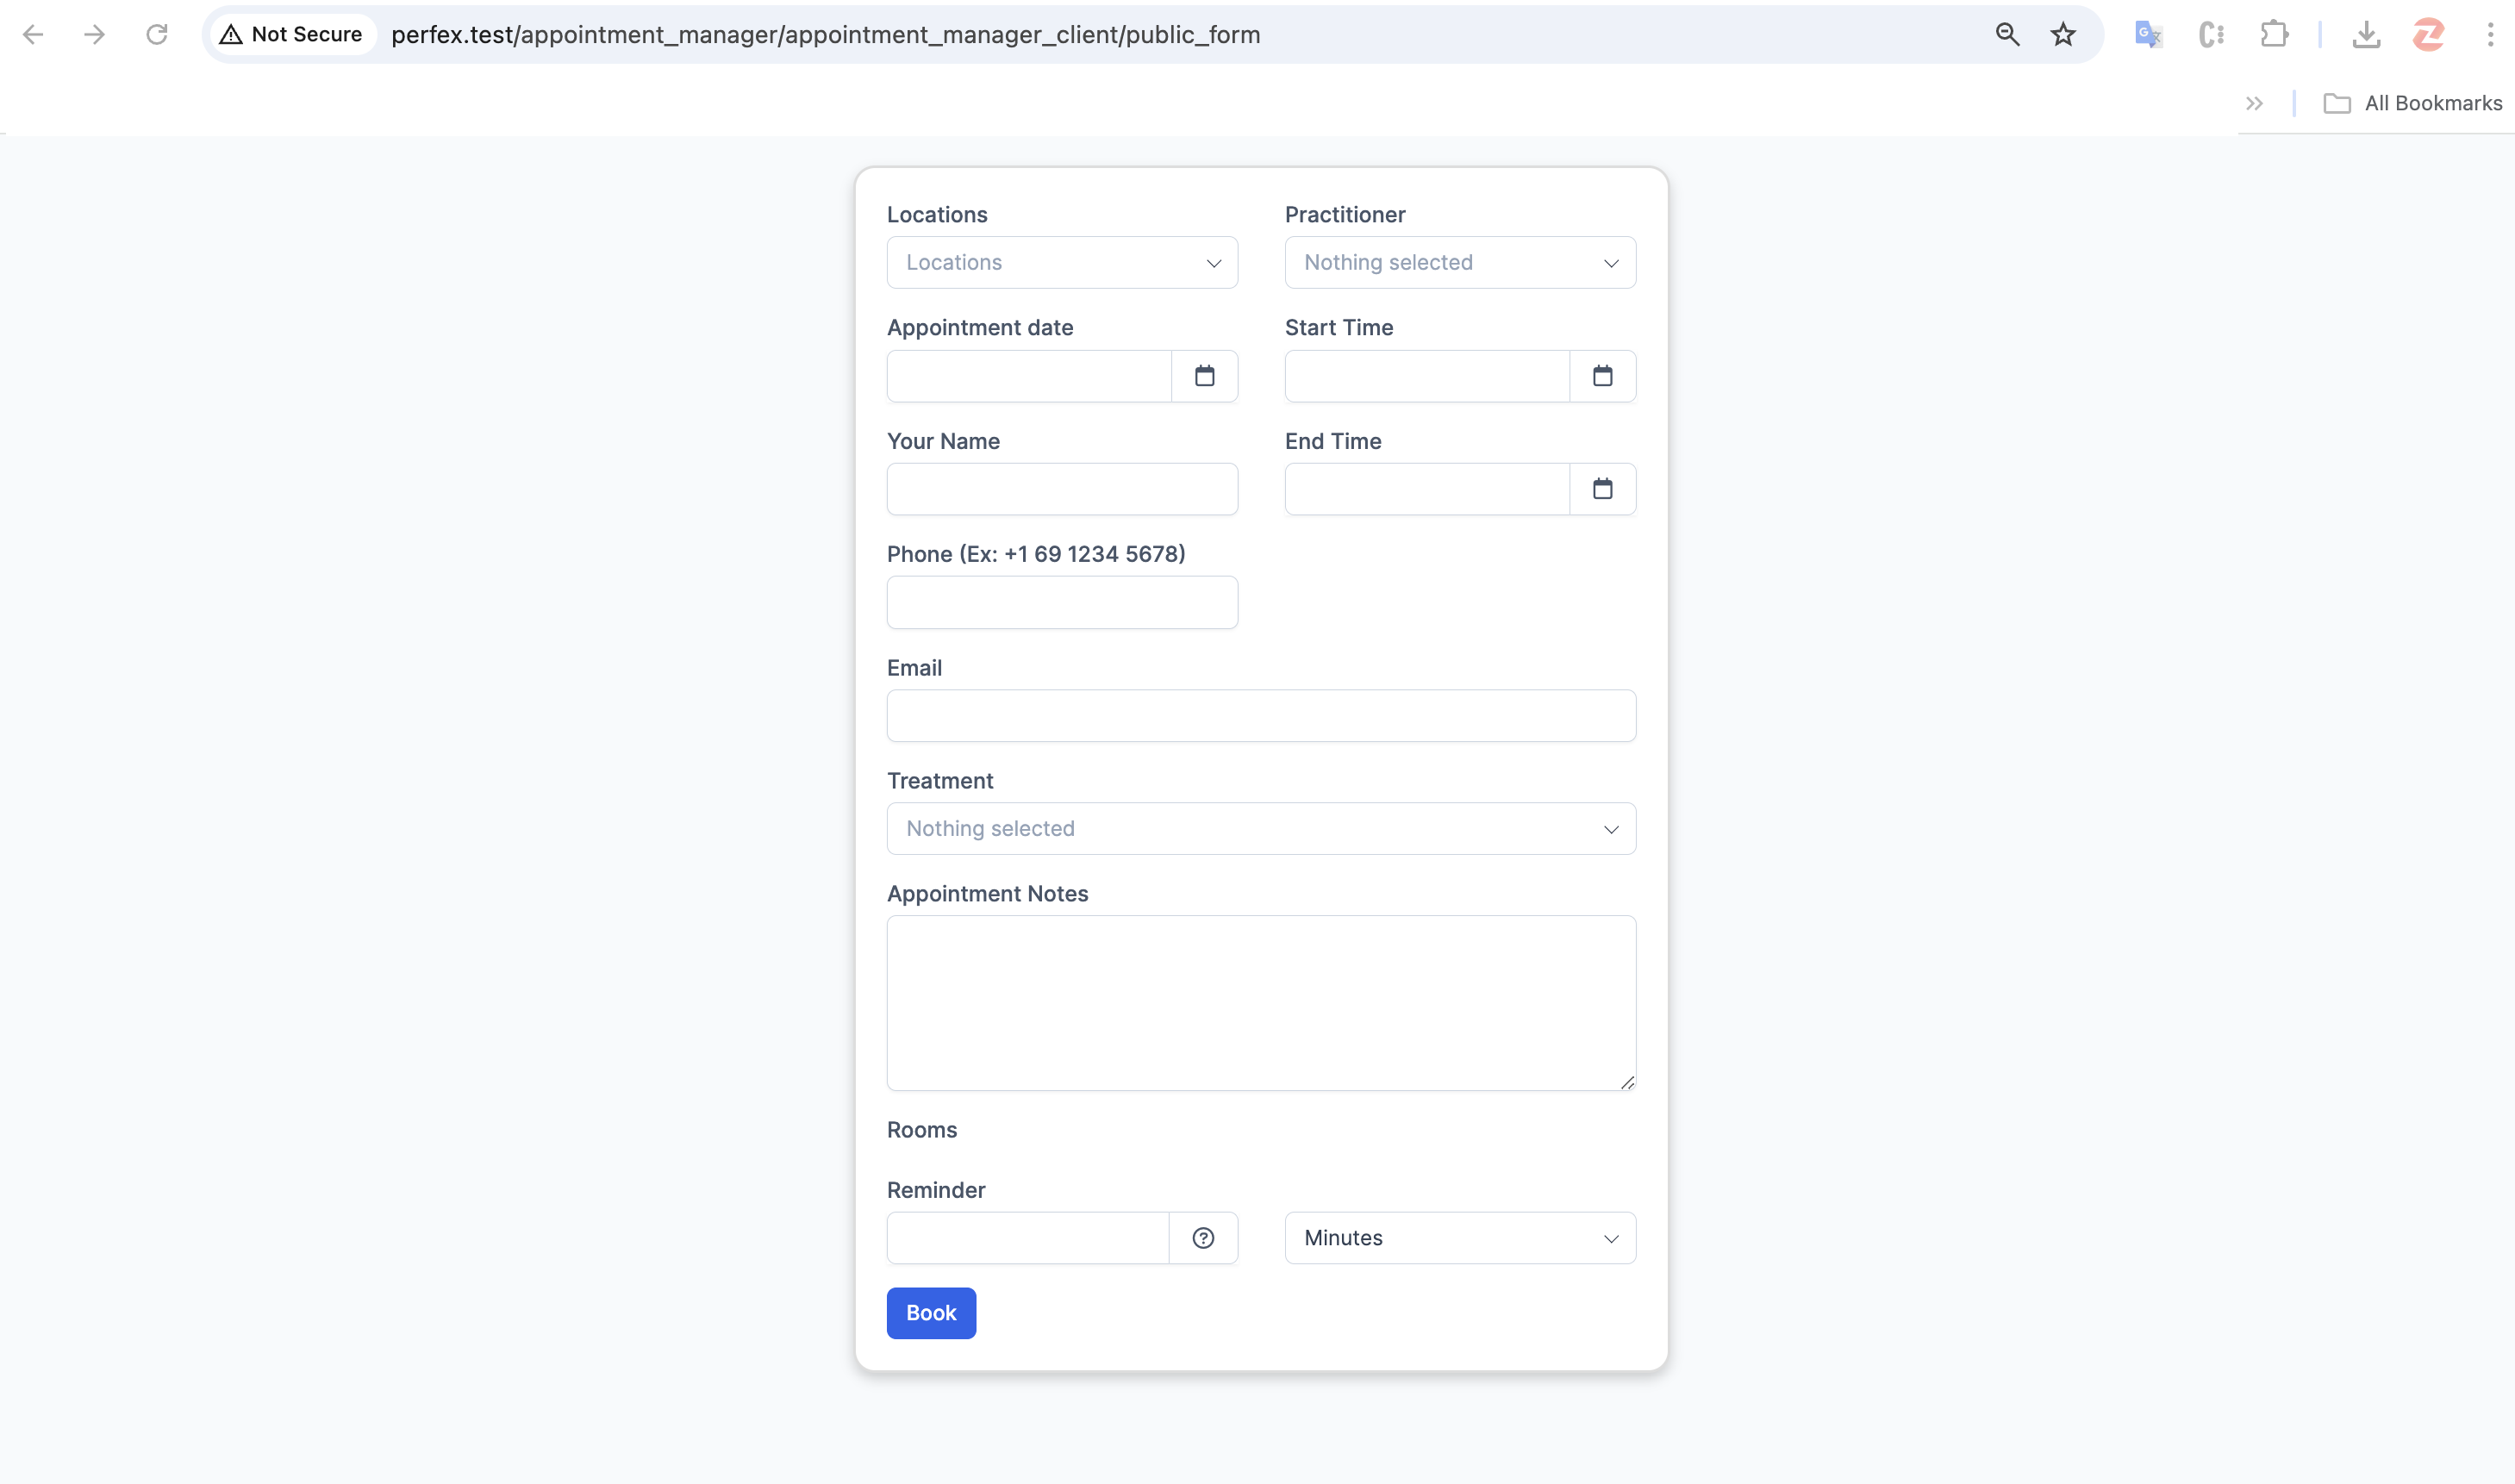
Task: Reload the page
Action: click(x=157, y=33)
